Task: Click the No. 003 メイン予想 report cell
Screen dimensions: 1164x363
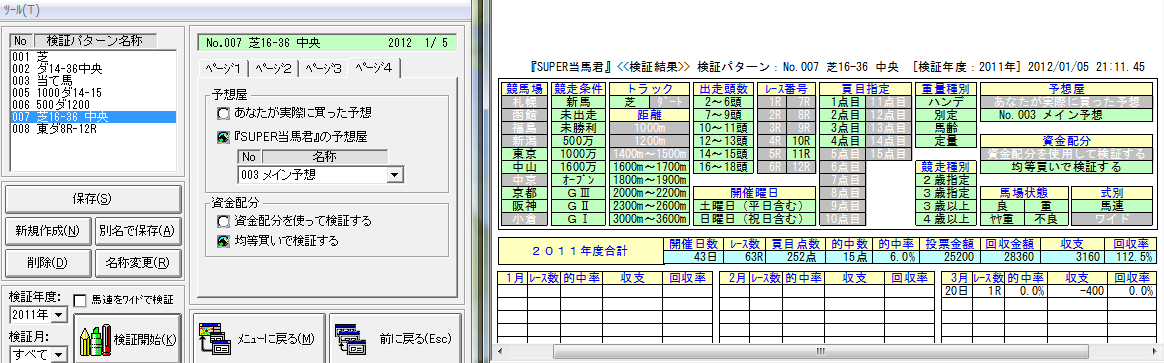Action: [1065, 115]
